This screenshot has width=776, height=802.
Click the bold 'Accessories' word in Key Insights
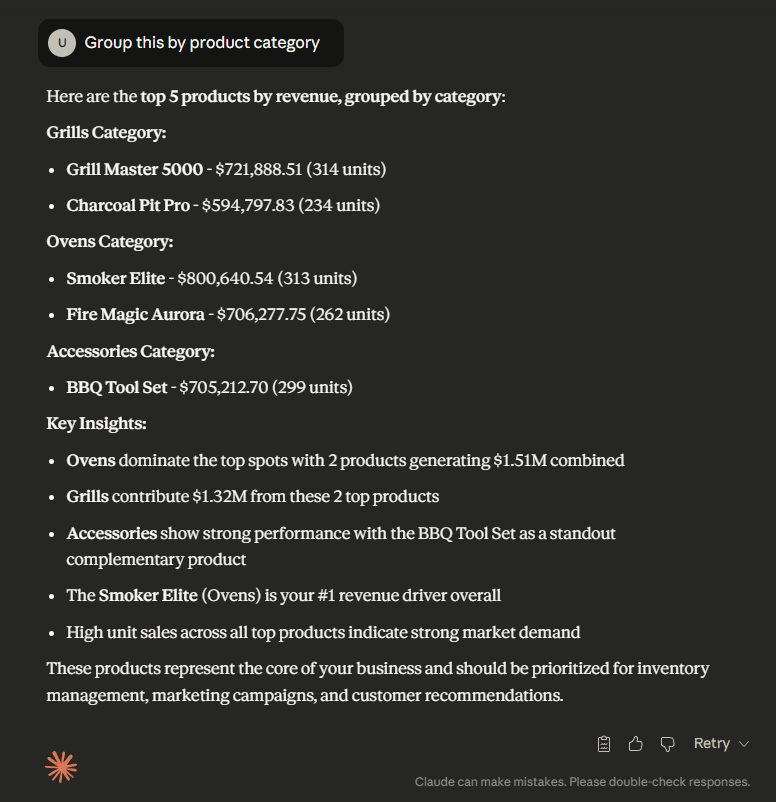click(x=112, y=533)
